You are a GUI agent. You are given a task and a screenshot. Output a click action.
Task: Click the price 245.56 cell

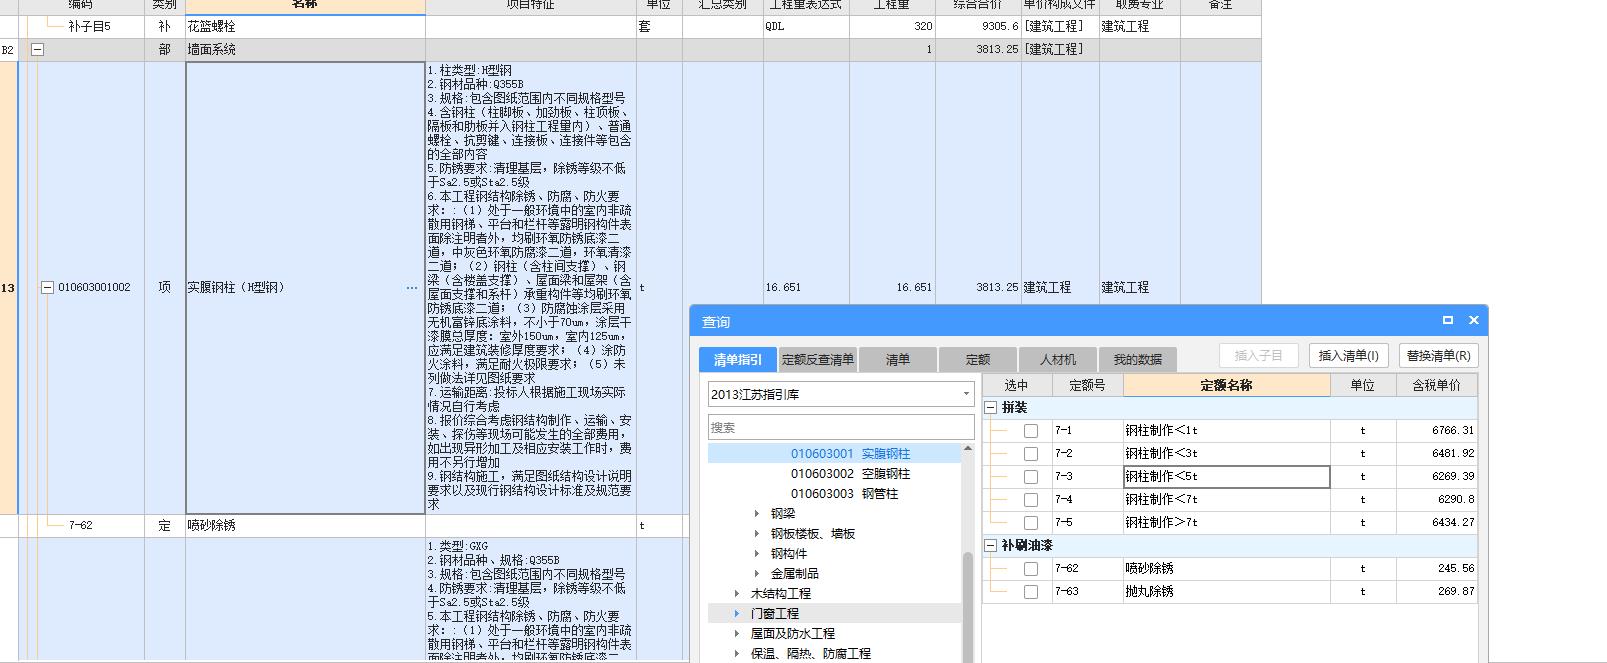pyautogui.click(x=1436, y=569)
